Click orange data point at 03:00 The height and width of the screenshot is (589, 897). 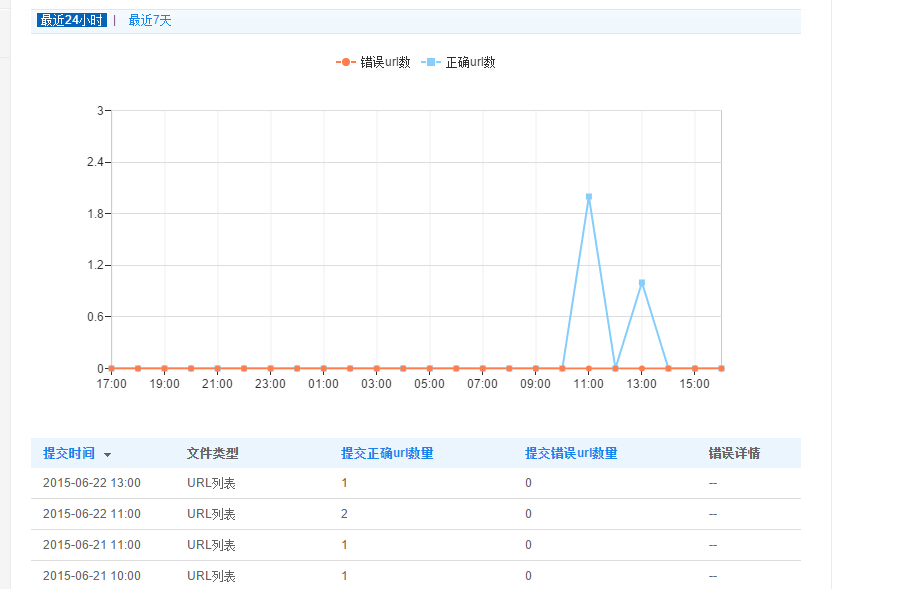[x=377, y=368]
